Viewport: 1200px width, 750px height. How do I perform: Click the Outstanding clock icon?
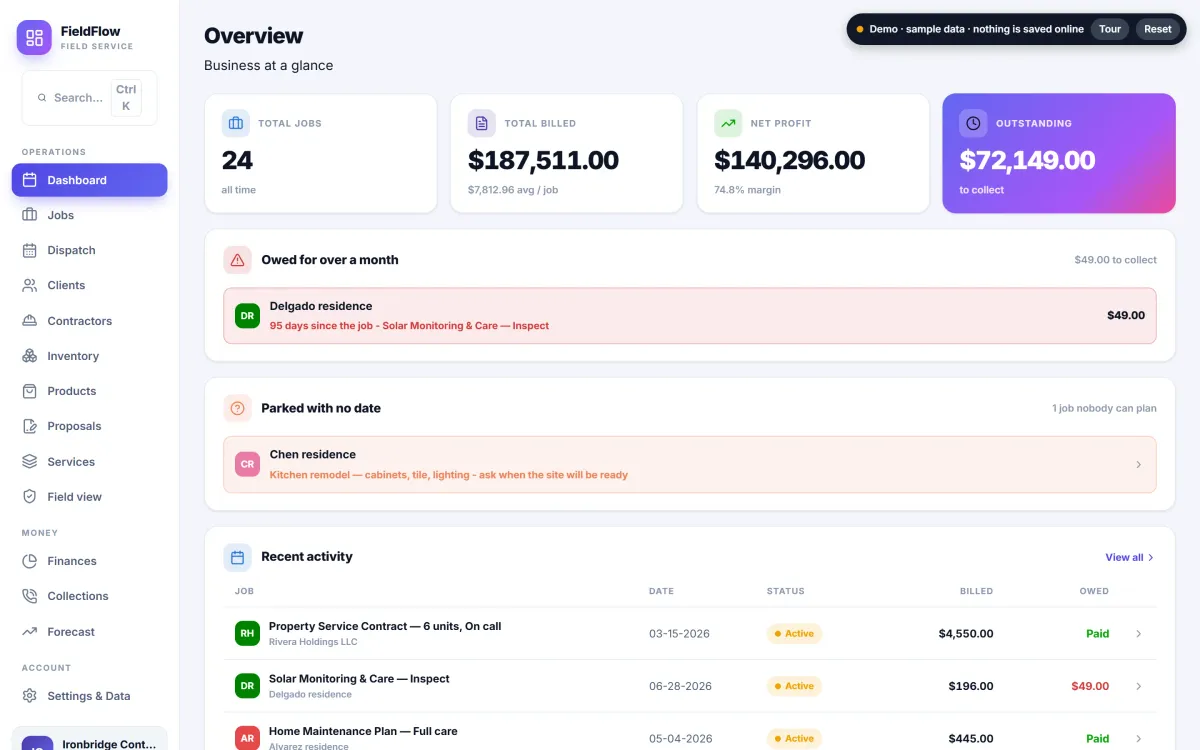point(973,123)
